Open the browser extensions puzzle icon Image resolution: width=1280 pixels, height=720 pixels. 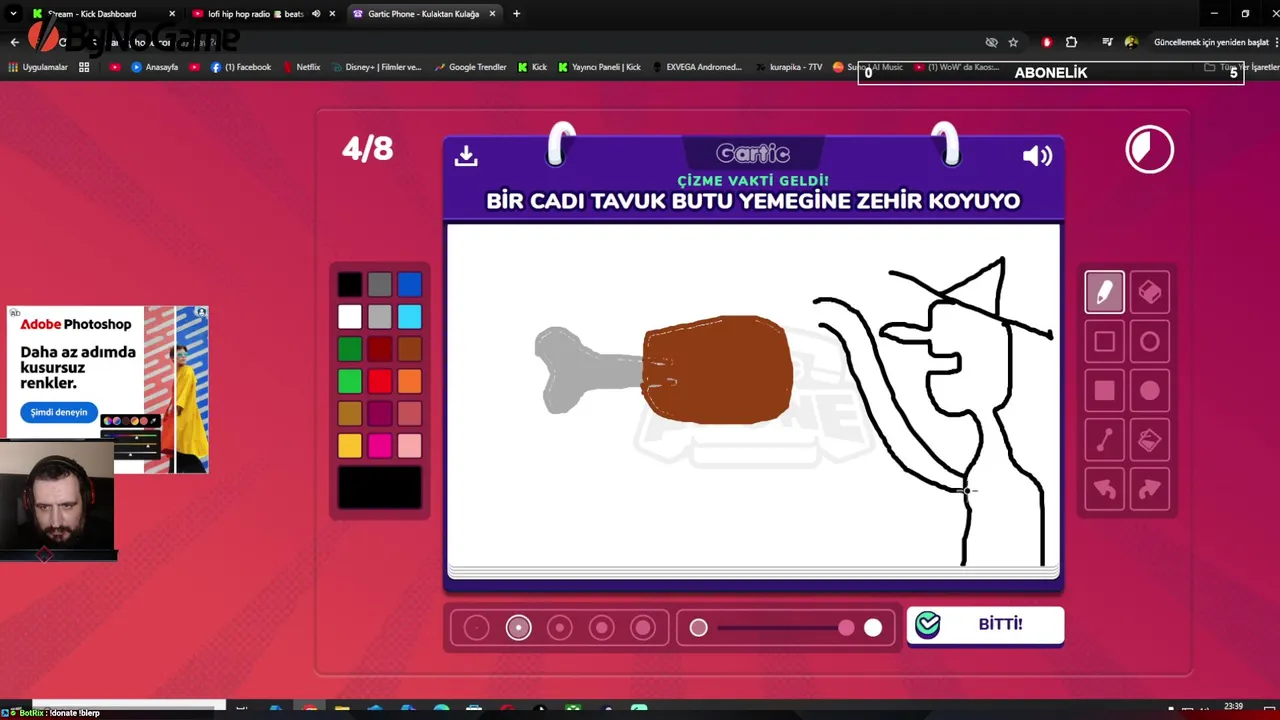[x=1071, y=42]
